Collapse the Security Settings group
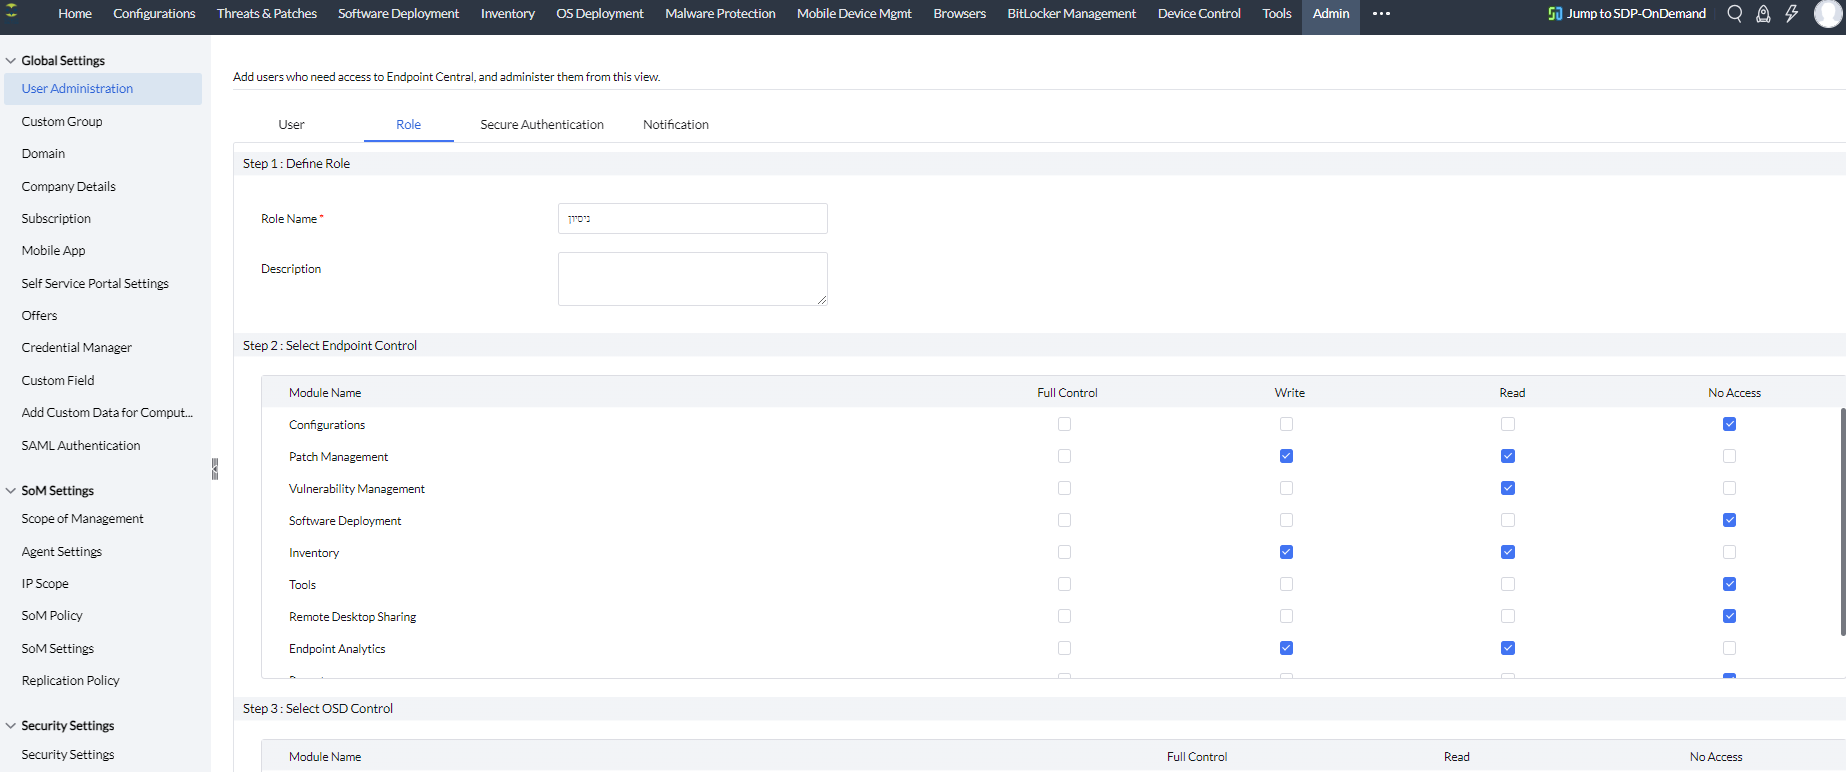This screenshot has height=772, width=1846. [11, 726]
